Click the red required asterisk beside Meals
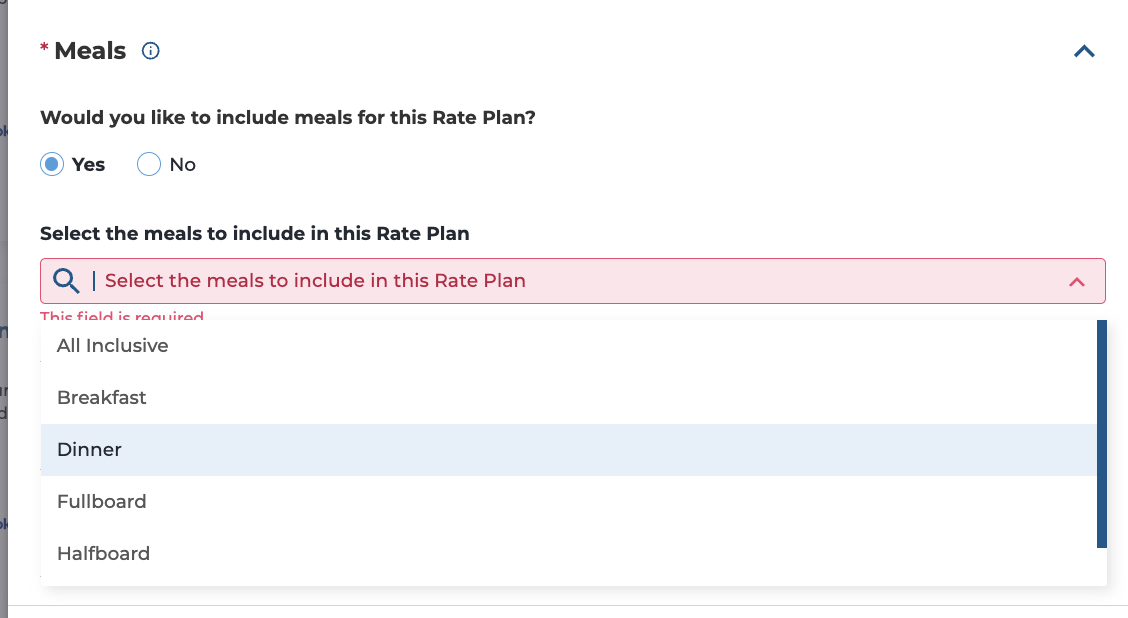This screenshot has width=1128, height=618. (x=45, y=47)
